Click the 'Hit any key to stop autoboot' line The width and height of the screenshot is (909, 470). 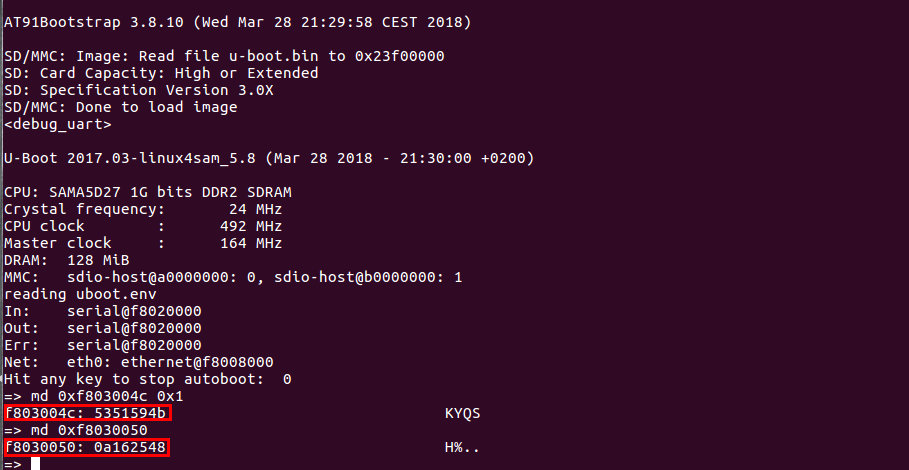click(147, 380)
